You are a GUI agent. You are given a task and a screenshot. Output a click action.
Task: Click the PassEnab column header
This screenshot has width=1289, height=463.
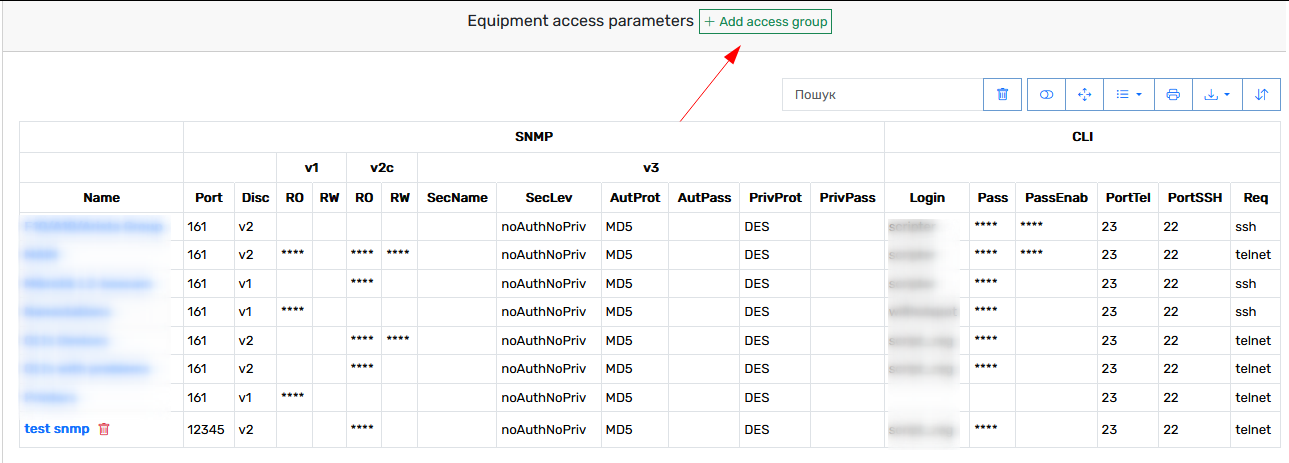pyautogui.click(x=1056, y=198)
